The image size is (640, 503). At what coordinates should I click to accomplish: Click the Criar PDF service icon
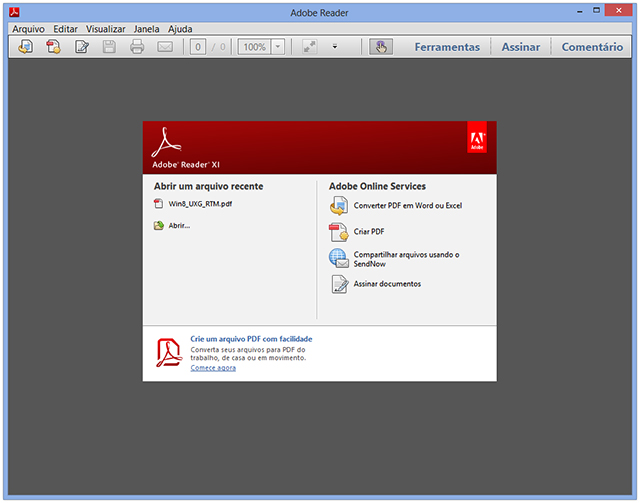click(339, 231)
